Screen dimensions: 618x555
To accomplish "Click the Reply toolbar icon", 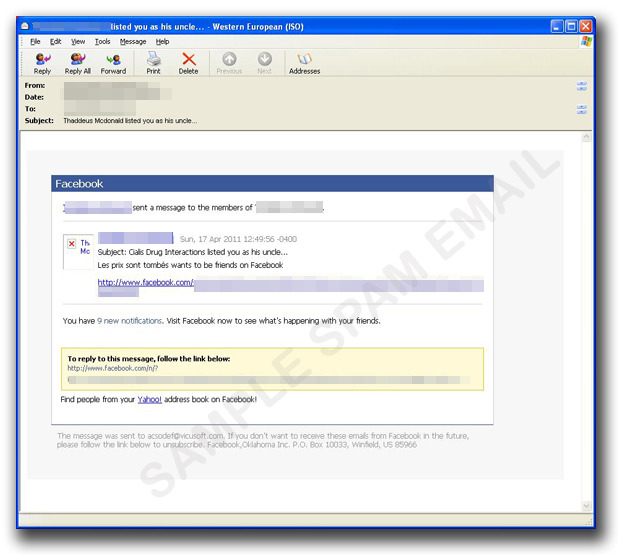I will pyautogui.click(x=42, y=63).
